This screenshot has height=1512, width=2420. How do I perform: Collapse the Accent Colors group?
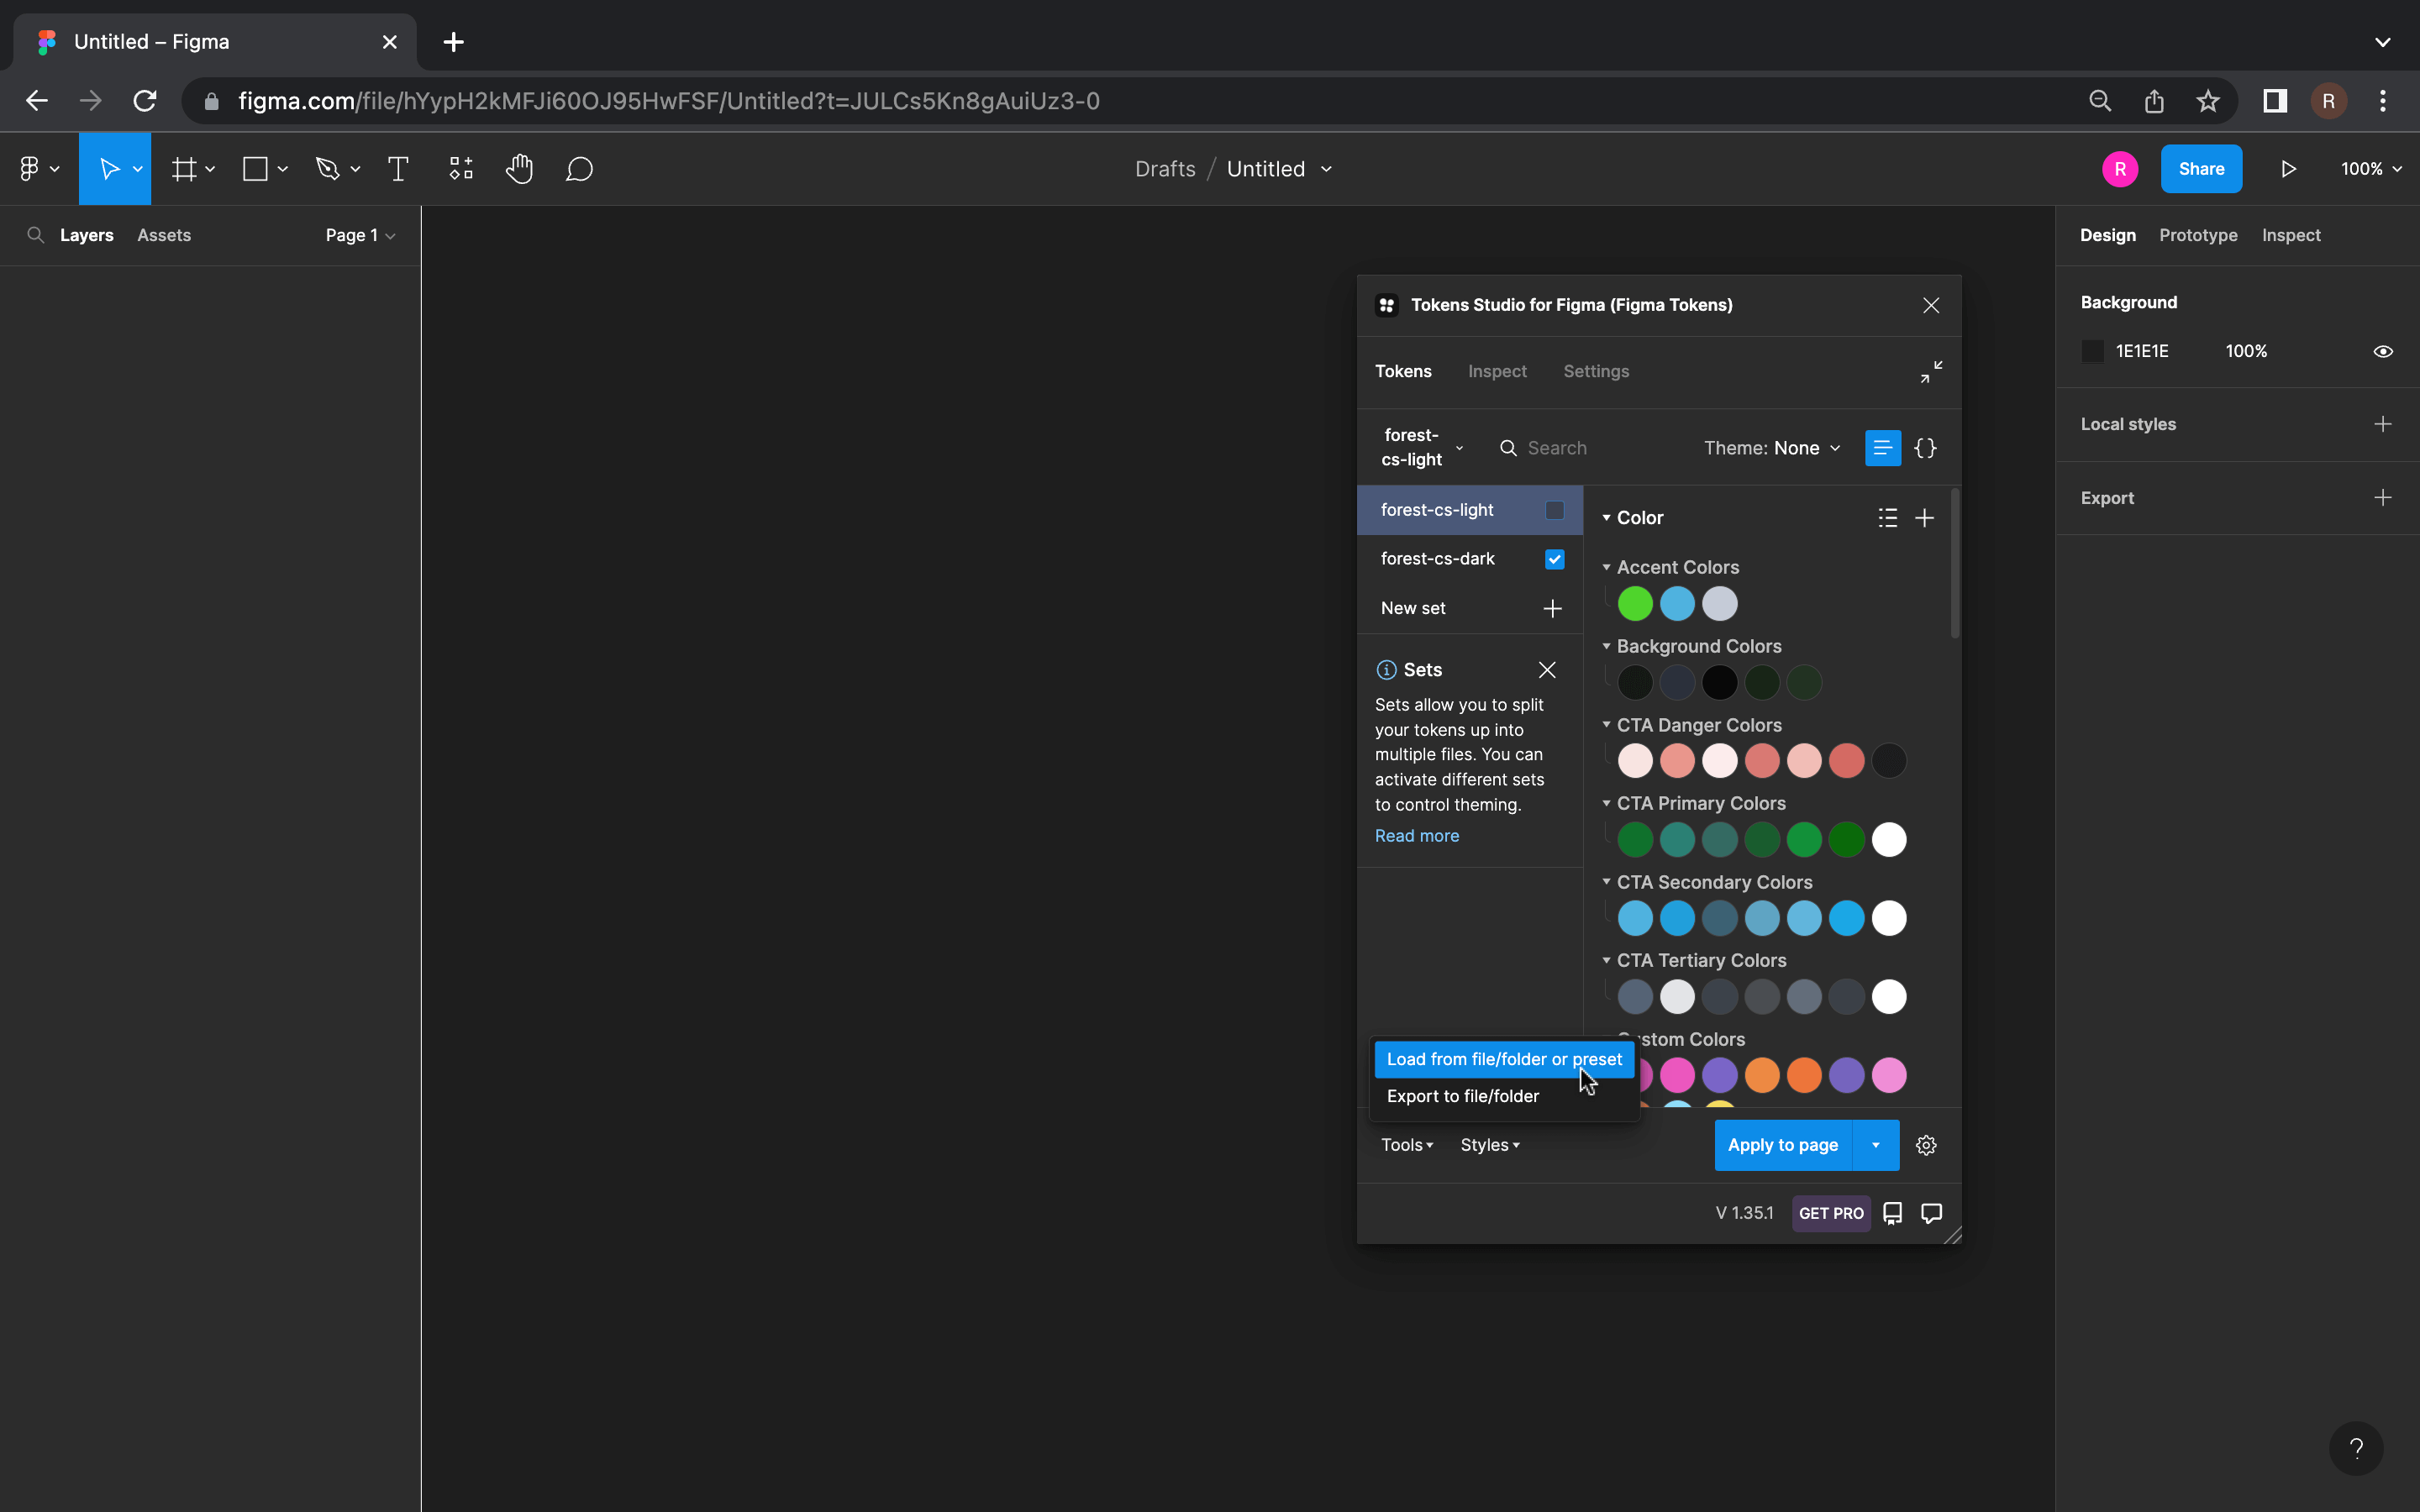click(1606, 567)
